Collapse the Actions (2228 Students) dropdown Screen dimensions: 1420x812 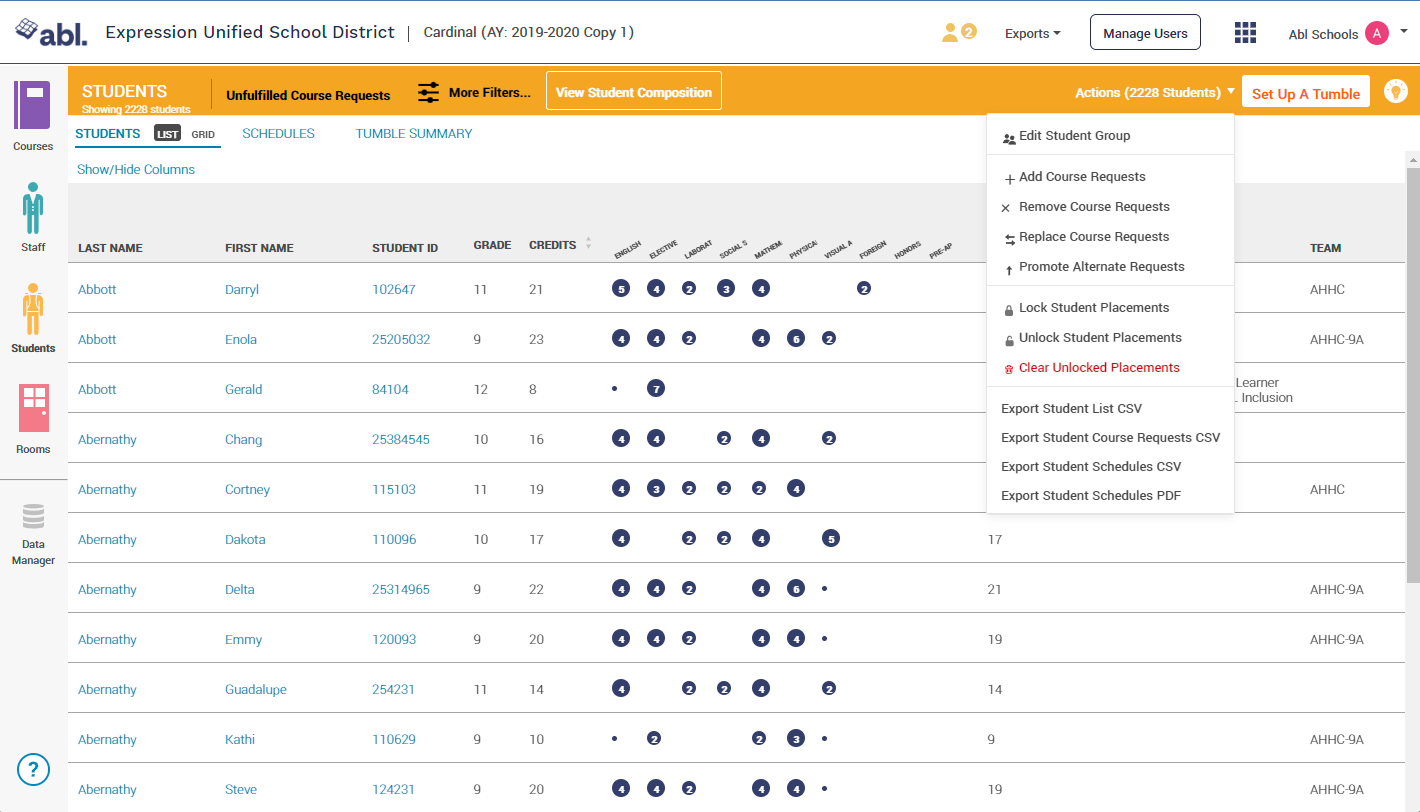[x=1154, y=93]
